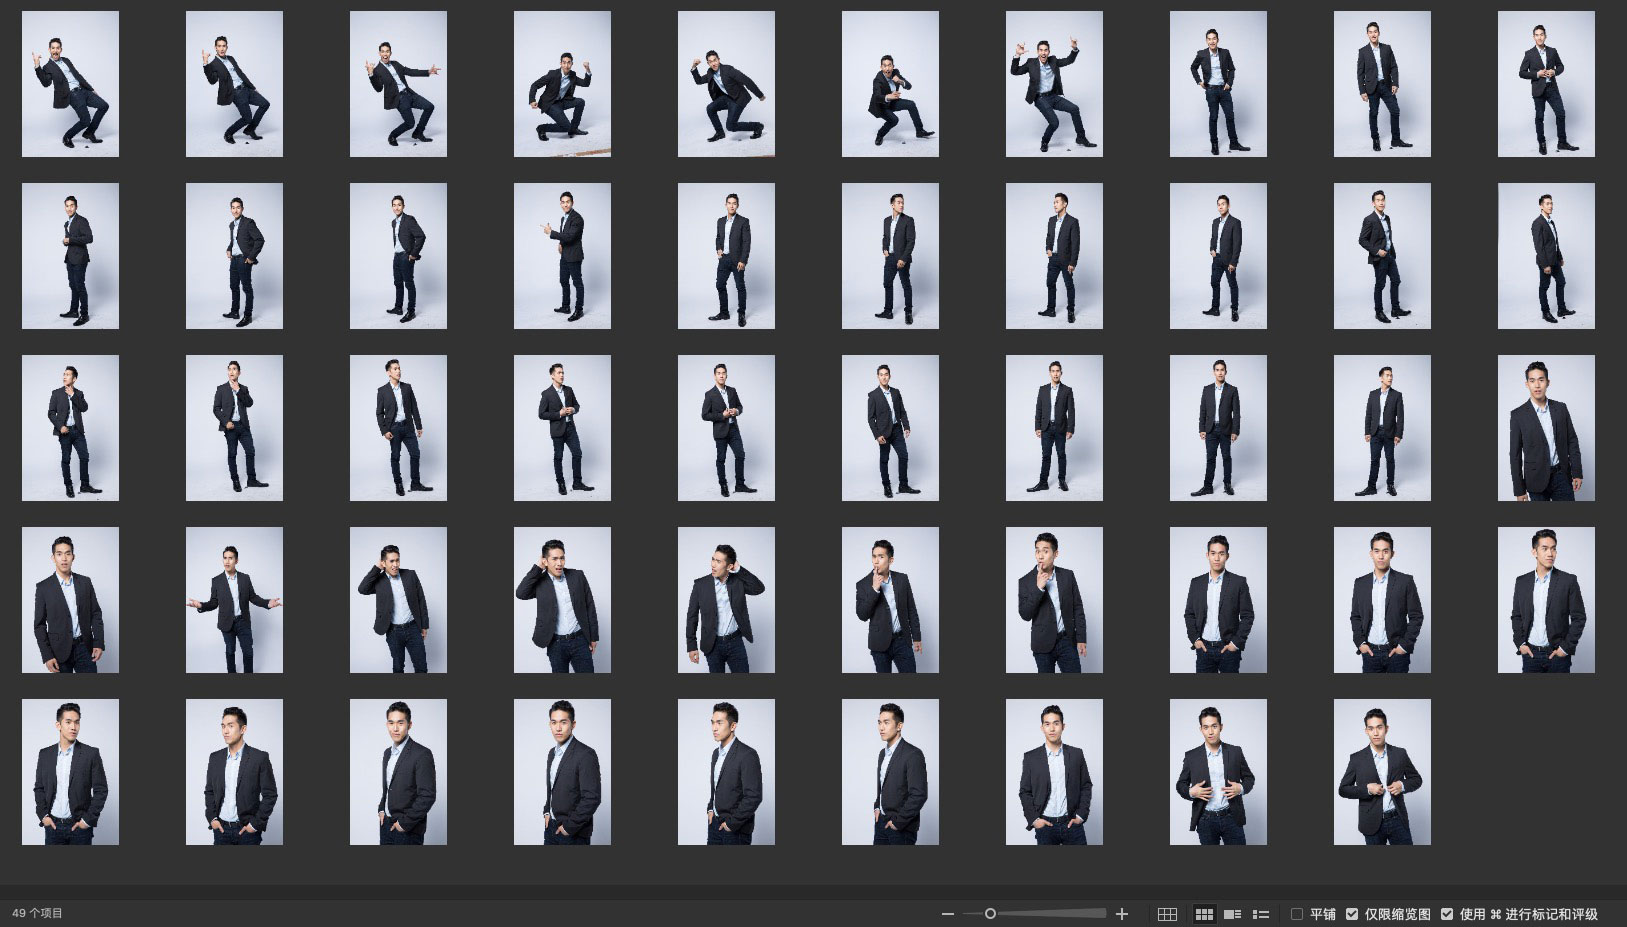Select the close-up portrait ending the third row

click(x=1546, y=428)
